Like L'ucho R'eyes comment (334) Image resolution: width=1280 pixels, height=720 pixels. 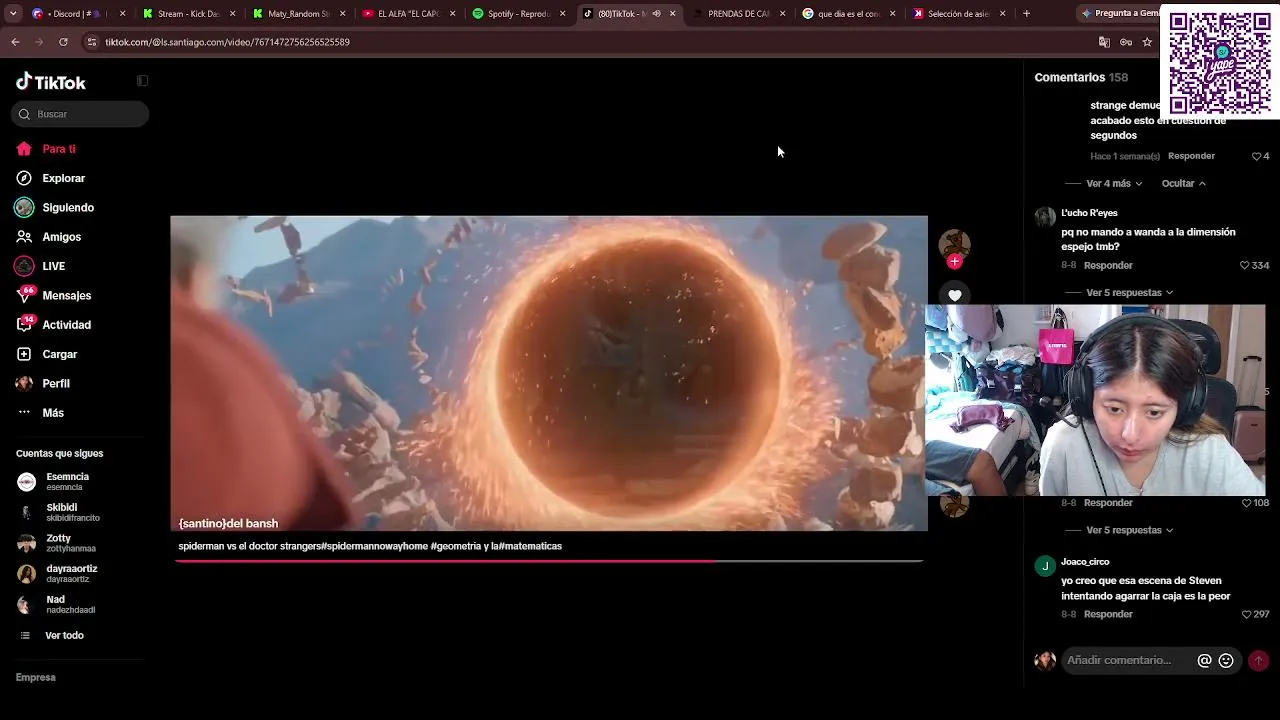1245,265
